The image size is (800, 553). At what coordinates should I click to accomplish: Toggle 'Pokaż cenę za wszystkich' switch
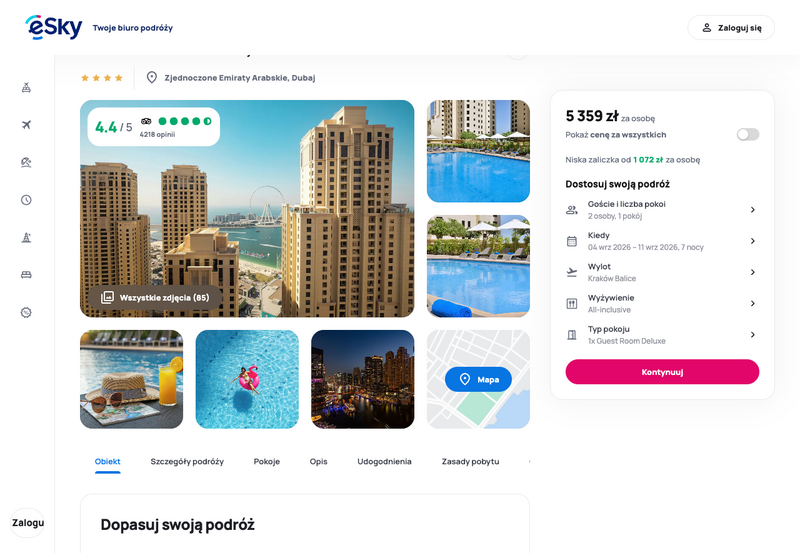point(747,135)
